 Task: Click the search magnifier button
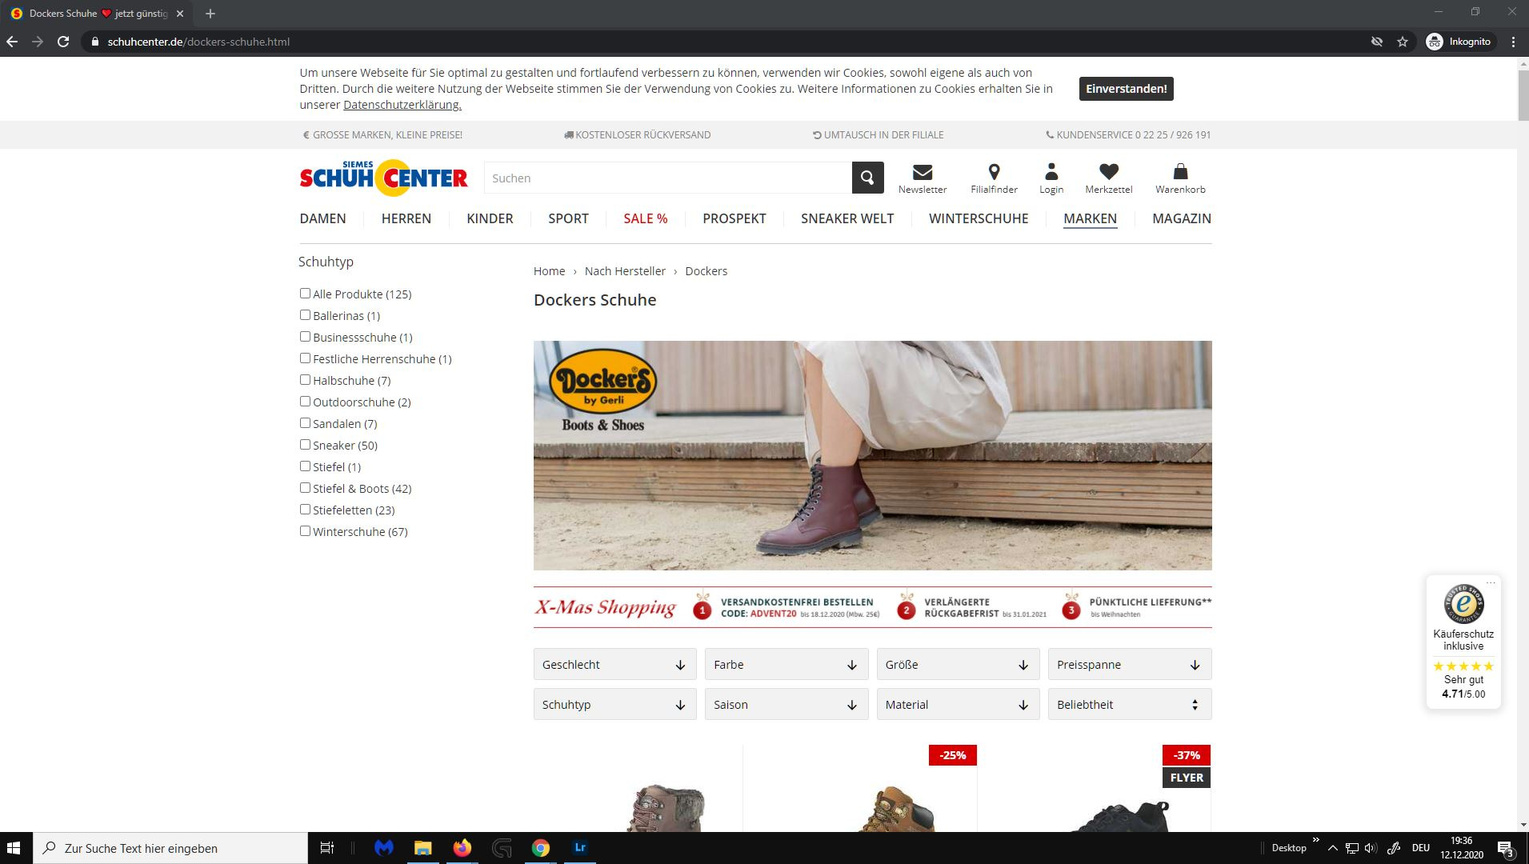tap(867, 178)
